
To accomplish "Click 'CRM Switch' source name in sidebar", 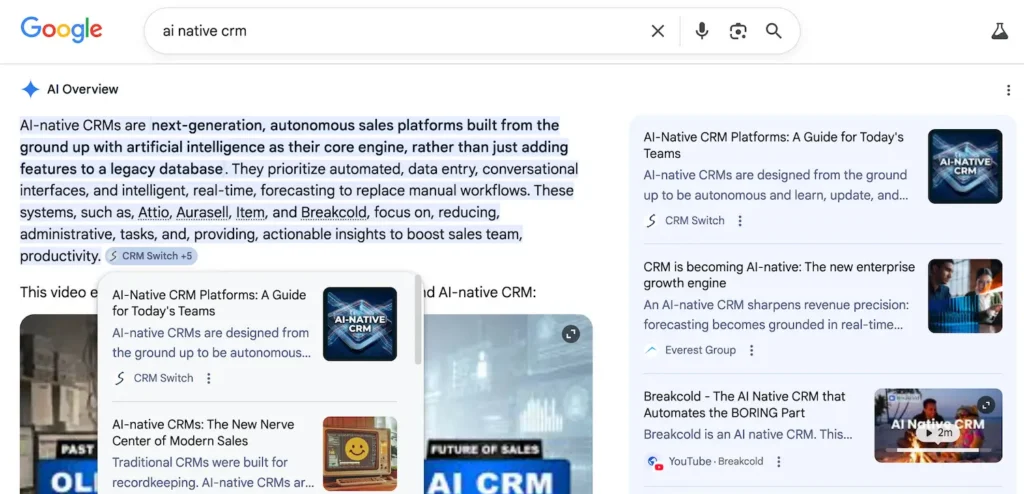I will tap(694, 221).
